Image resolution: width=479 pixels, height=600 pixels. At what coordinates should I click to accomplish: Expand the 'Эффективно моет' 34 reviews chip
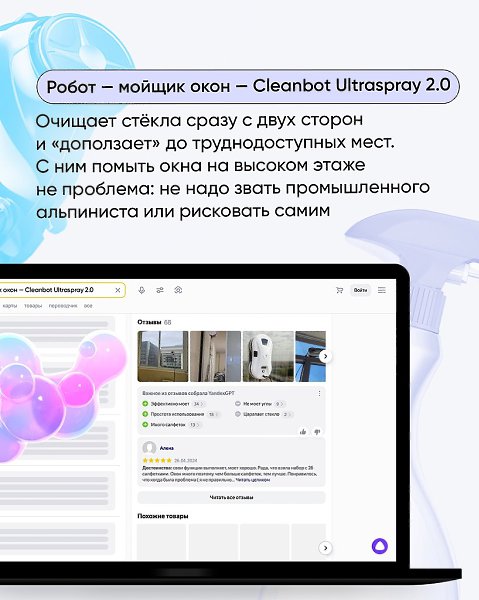coord(174,404)
